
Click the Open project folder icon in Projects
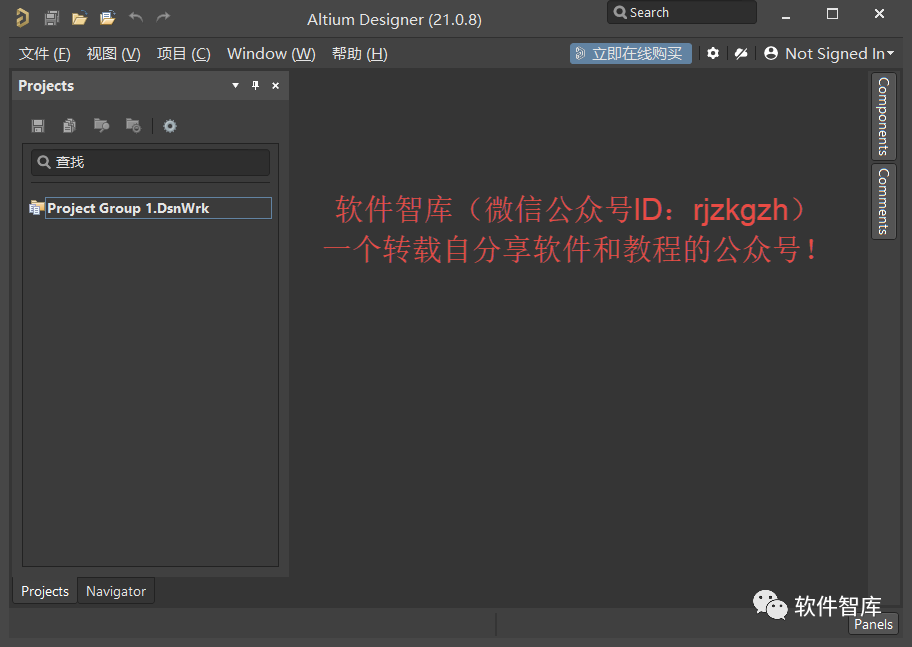(x=102, y=126)
